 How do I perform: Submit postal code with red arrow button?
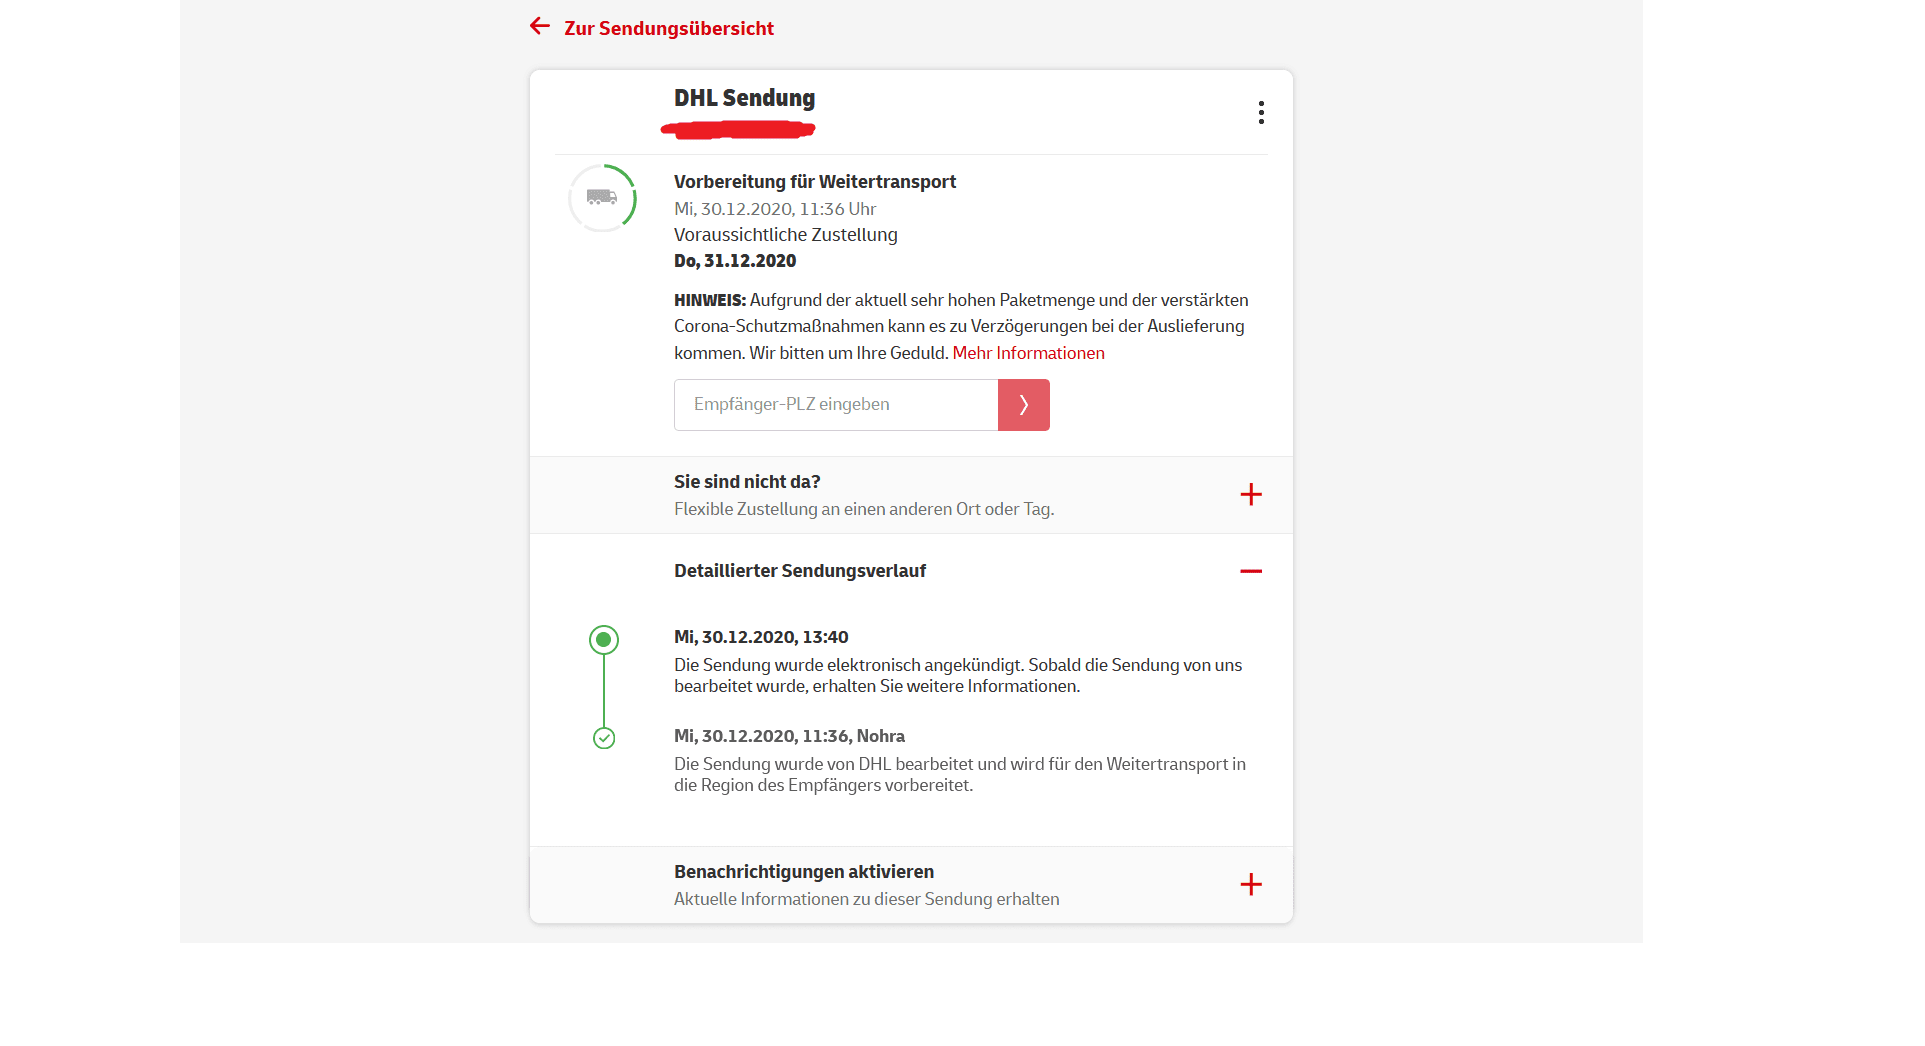tap(1024, 405)
